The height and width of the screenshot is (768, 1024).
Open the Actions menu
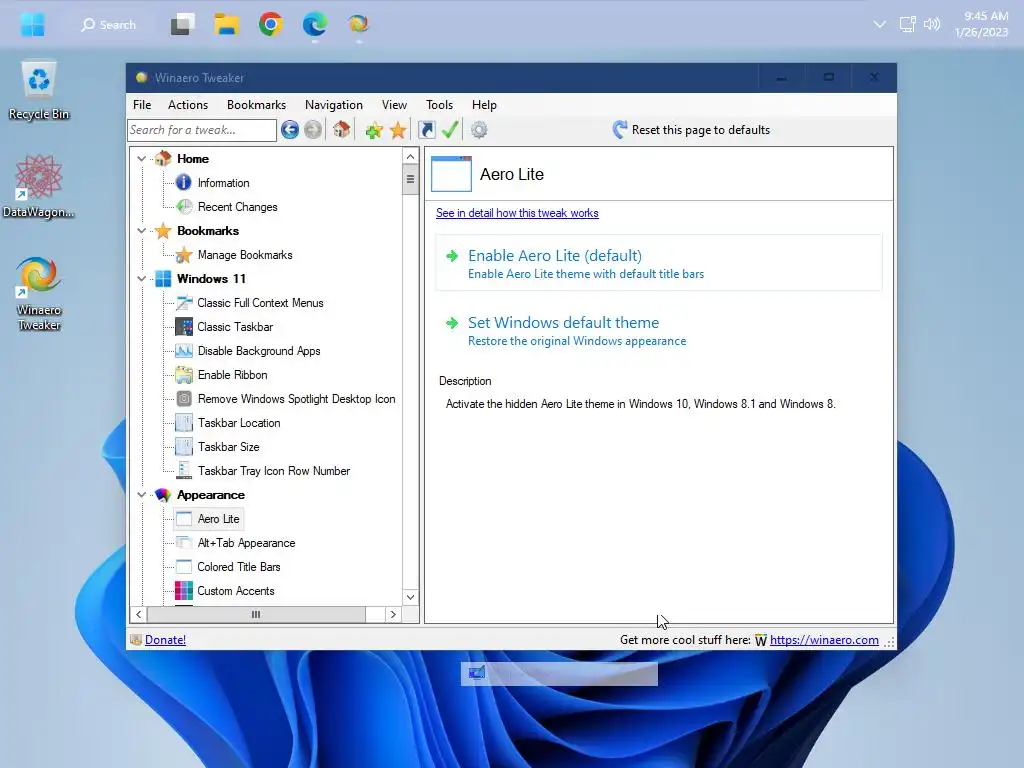(188, 105)
